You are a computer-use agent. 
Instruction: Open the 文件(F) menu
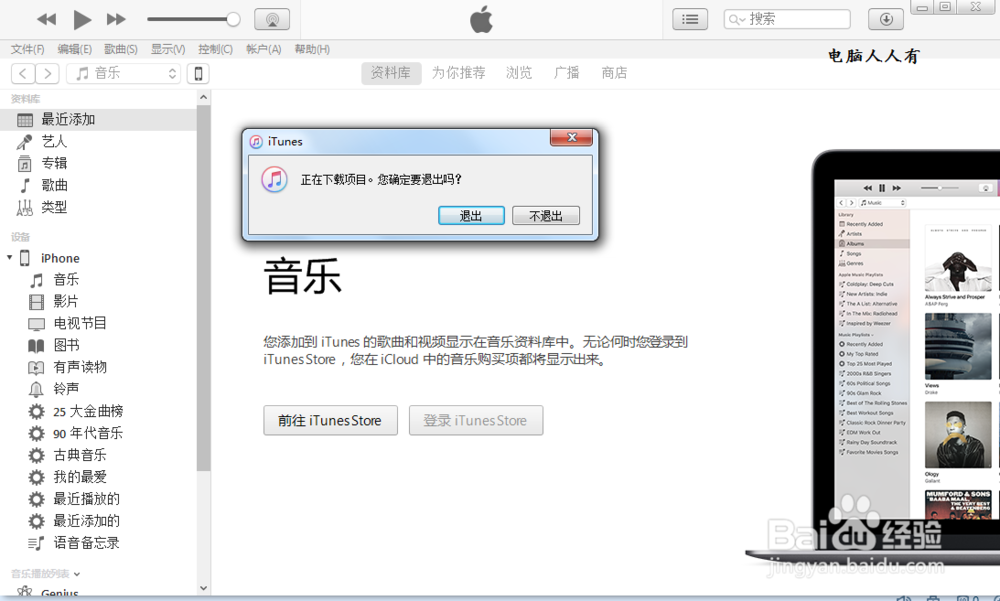tap(27, 49)
